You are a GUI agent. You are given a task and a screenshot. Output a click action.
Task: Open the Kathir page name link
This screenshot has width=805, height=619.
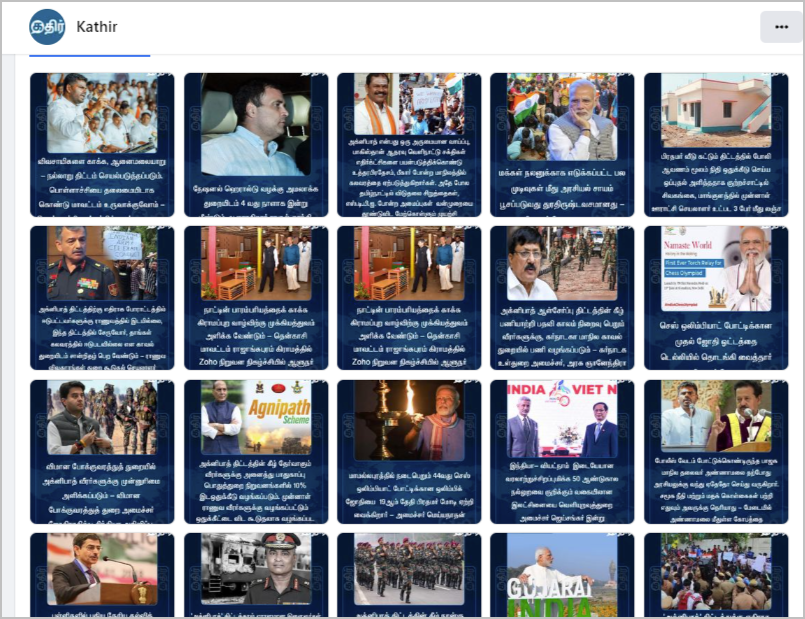97,27
